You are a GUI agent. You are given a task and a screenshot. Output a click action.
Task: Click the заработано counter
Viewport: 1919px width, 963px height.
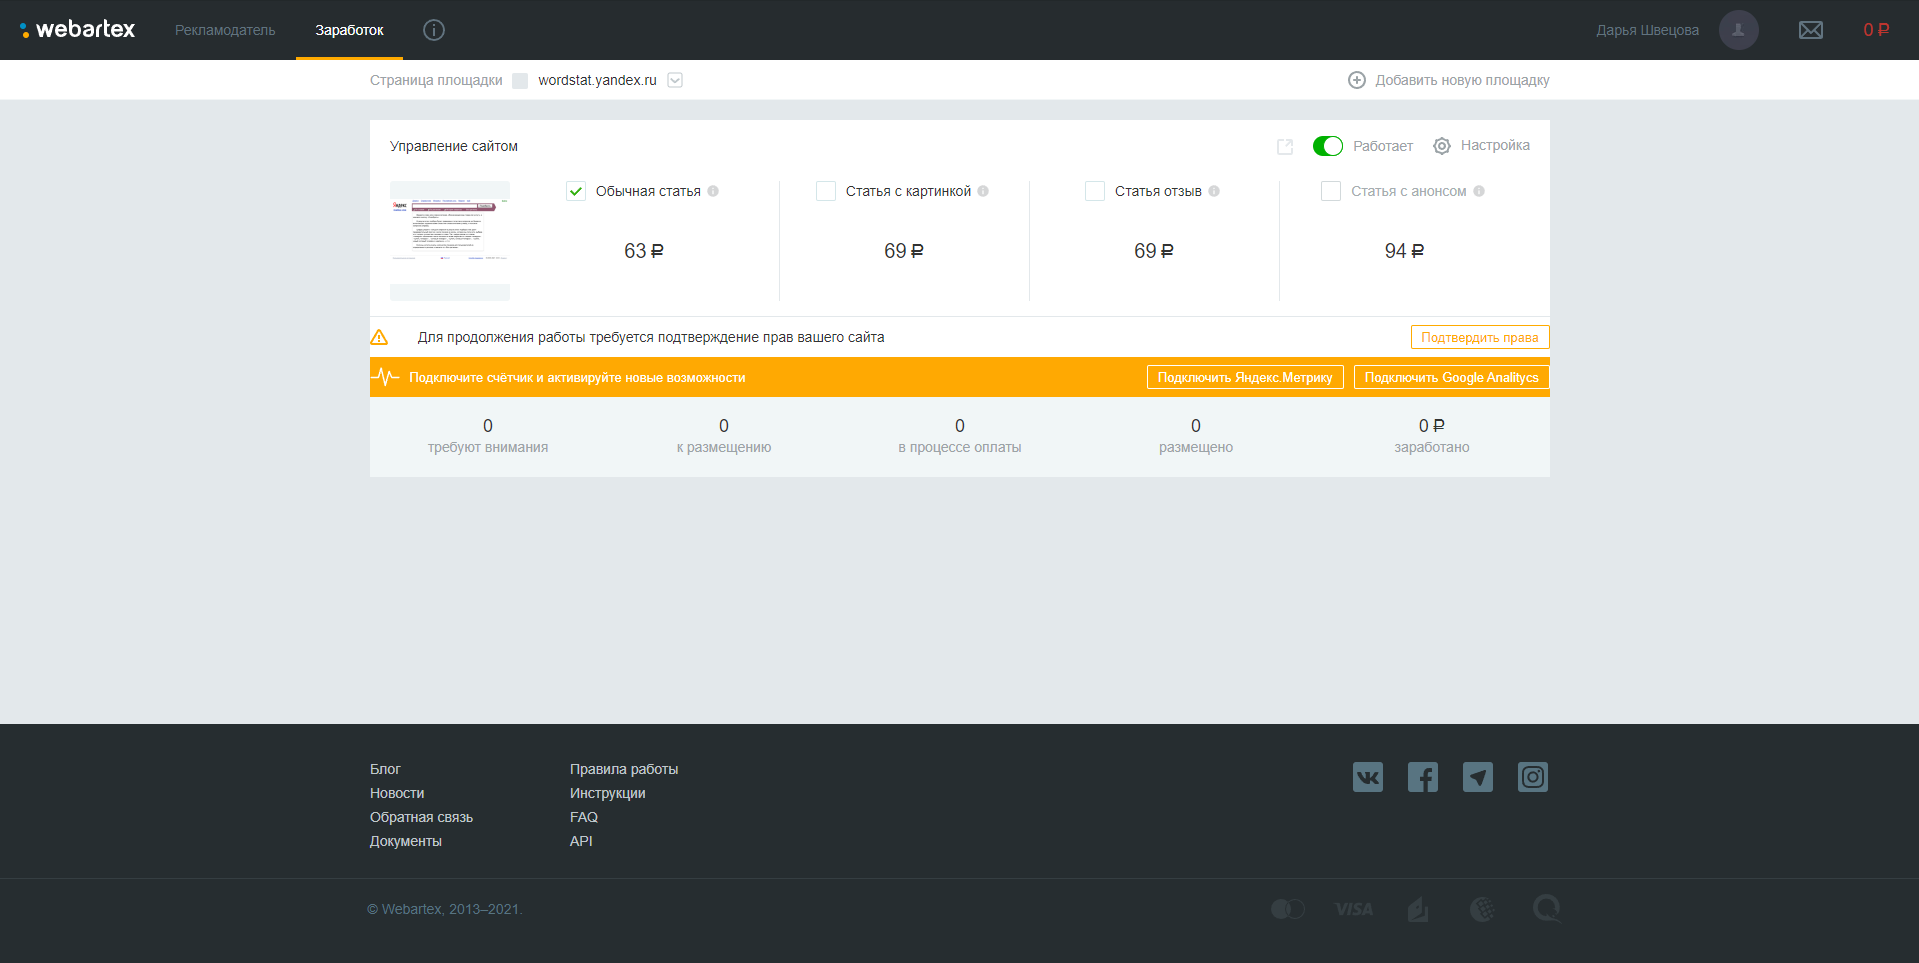tap(1432, 436)
